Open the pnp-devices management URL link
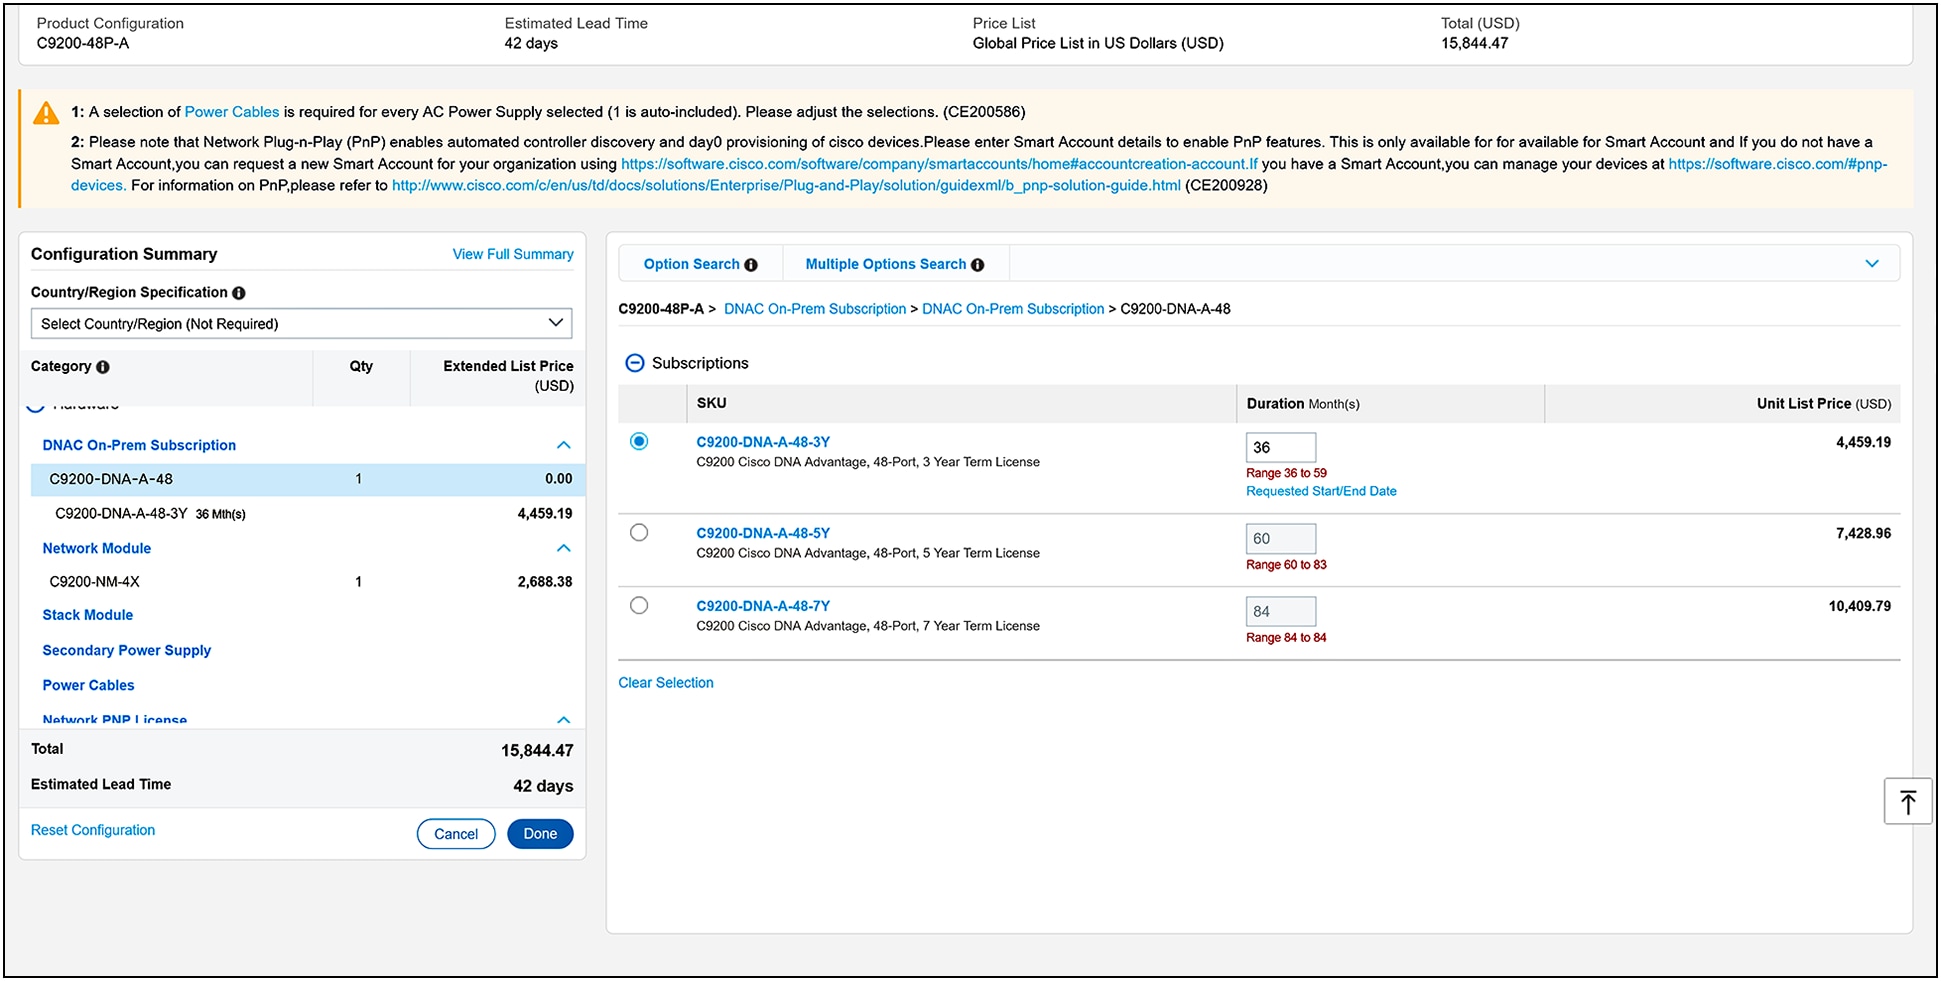The height and width of the screenshot is (981, 1941). (x=1778, y=164)
